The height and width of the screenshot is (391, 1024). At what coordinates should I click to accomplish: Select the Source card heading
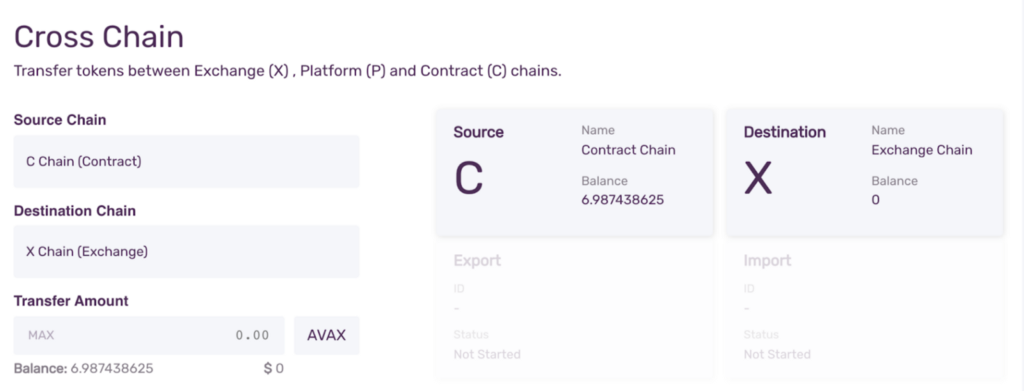click(479, 132)
